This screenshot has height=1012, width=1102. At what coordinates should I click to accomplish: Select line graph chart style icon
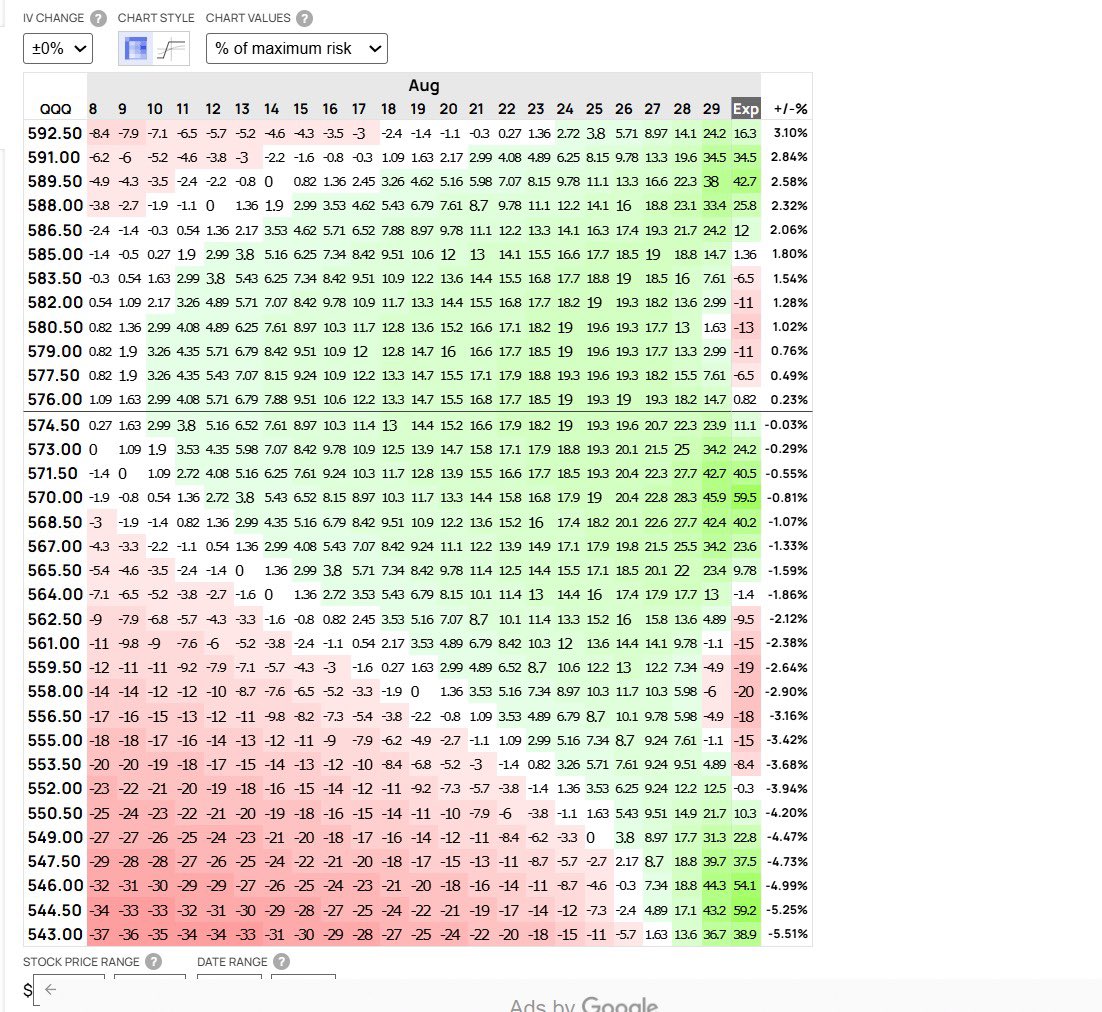pyautogui.click(x=171, y=48)
